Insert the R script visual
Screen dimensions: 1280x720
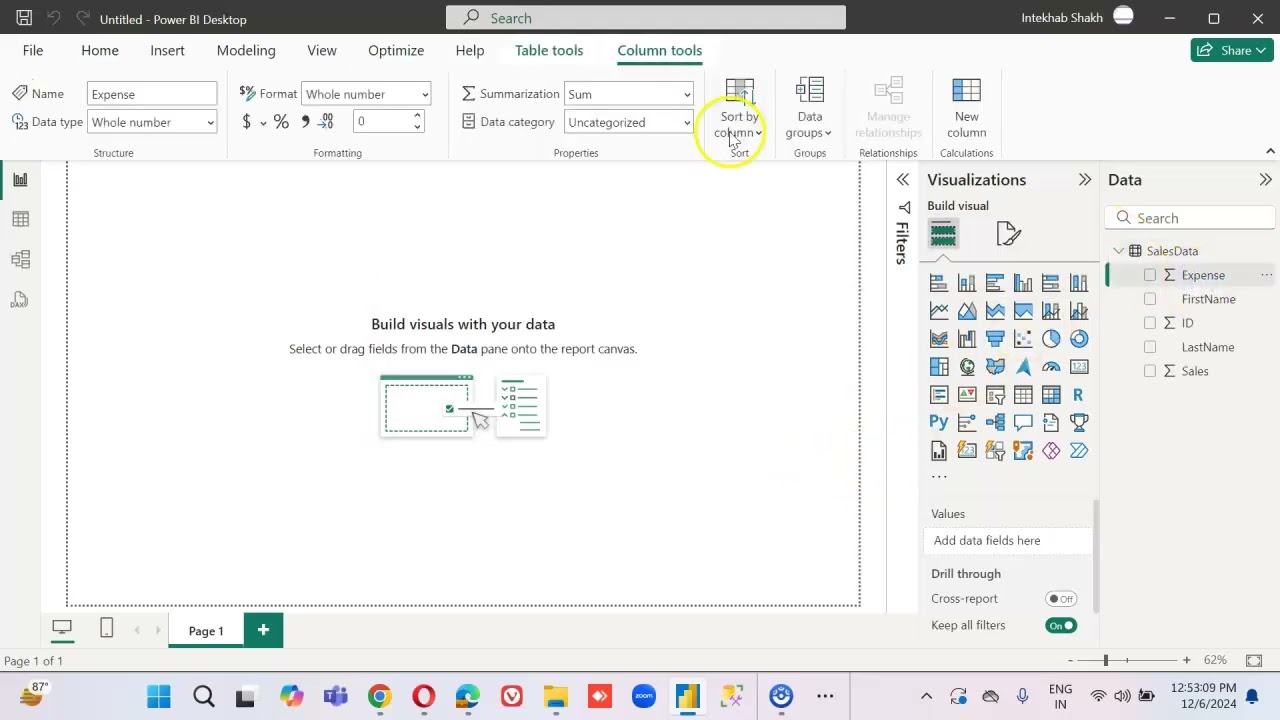point(1079,395)
